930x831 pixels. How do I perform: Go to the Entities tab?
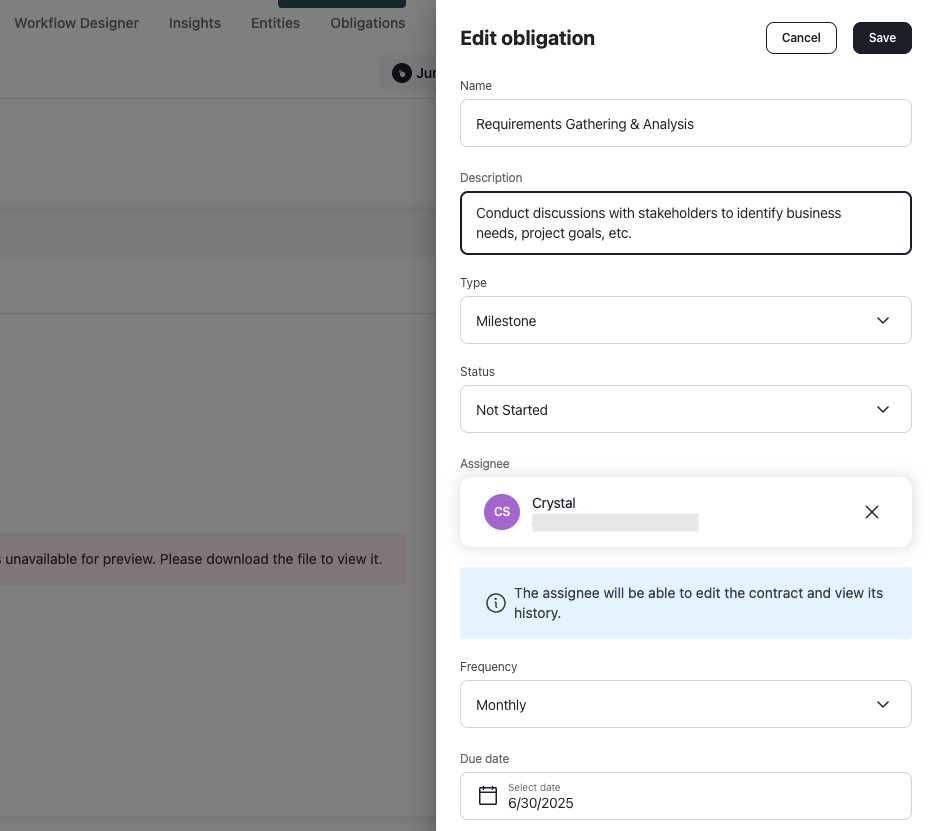[x=275, y=23]
